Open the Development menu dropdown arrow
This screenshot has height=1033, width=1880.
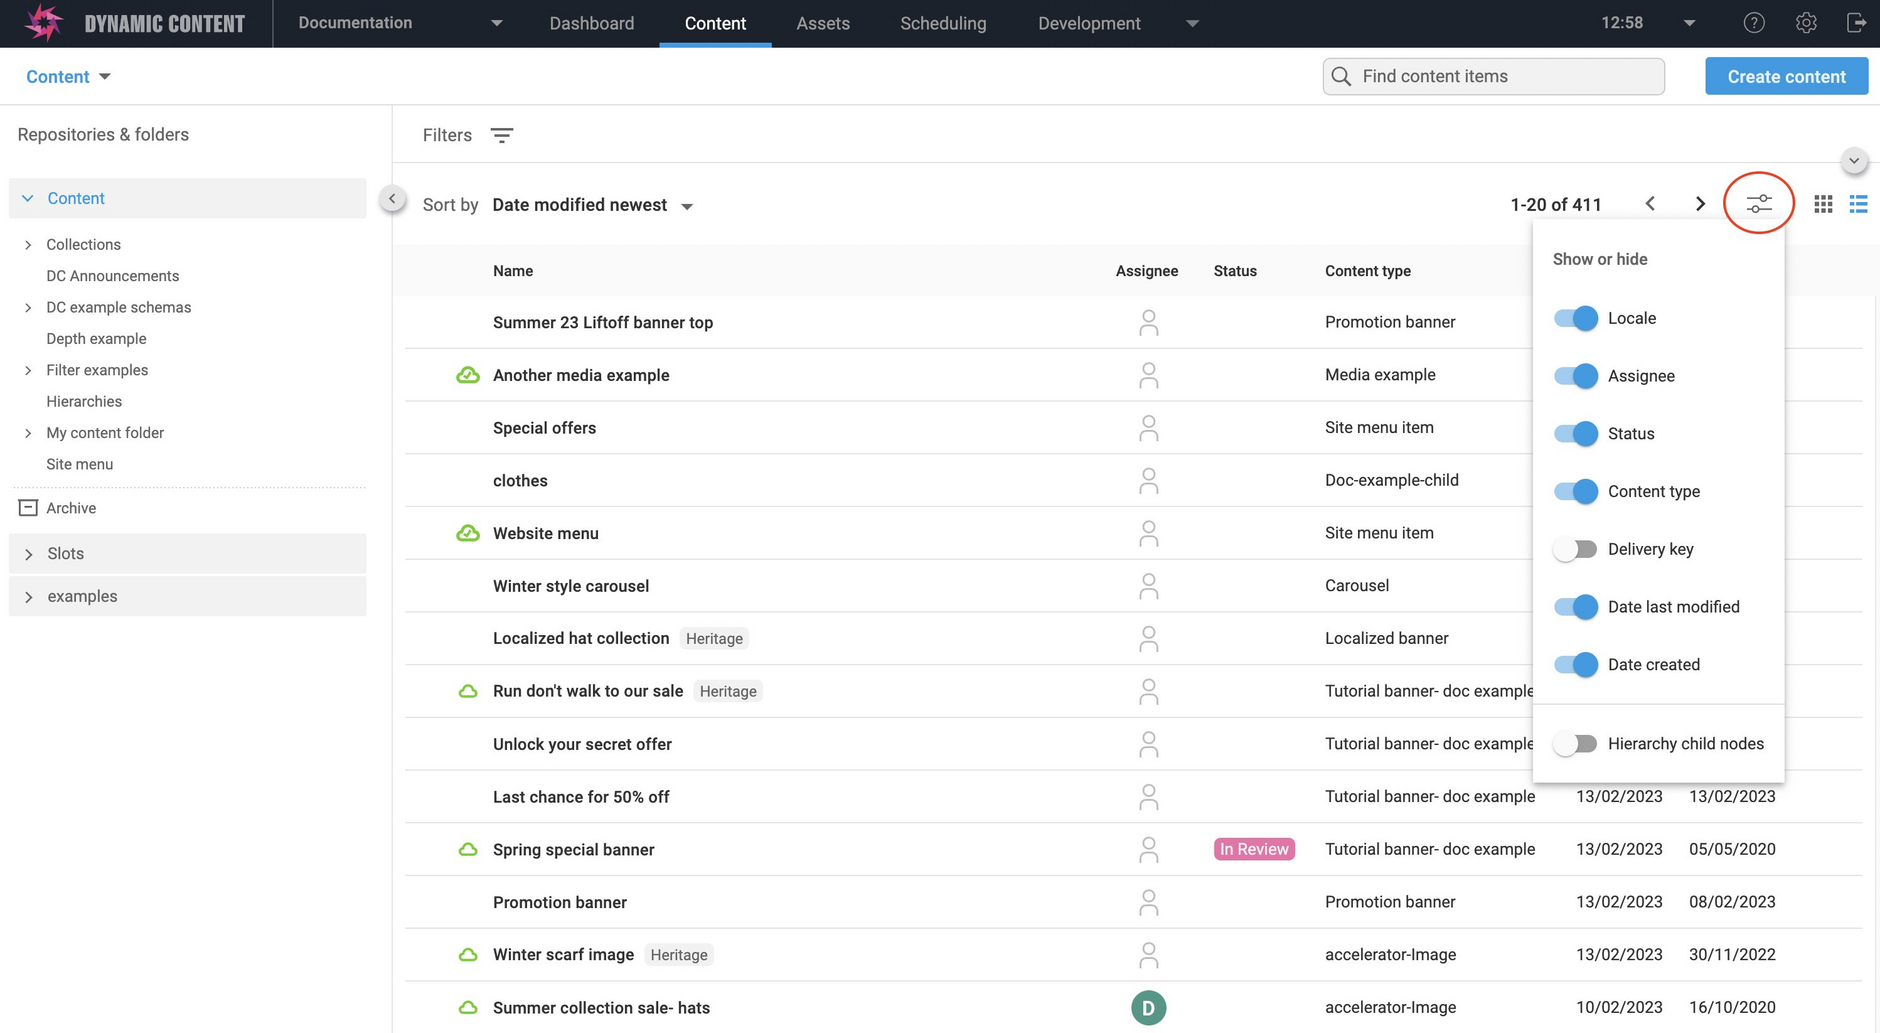pyautogui.click(x=1192, y=24)
